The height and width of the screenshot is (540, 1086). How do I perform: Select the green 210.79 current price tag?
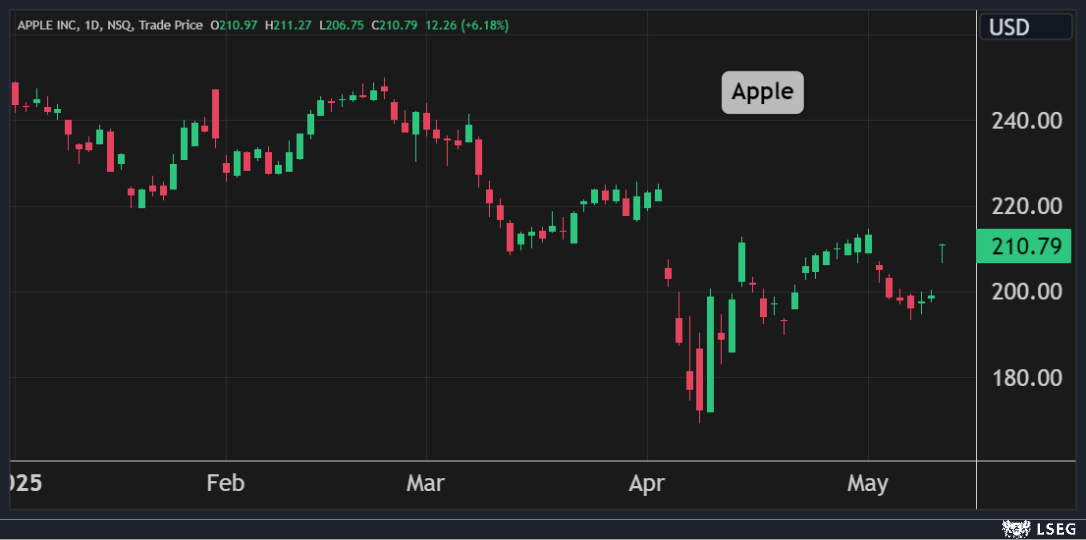(x=1025, y=246)
